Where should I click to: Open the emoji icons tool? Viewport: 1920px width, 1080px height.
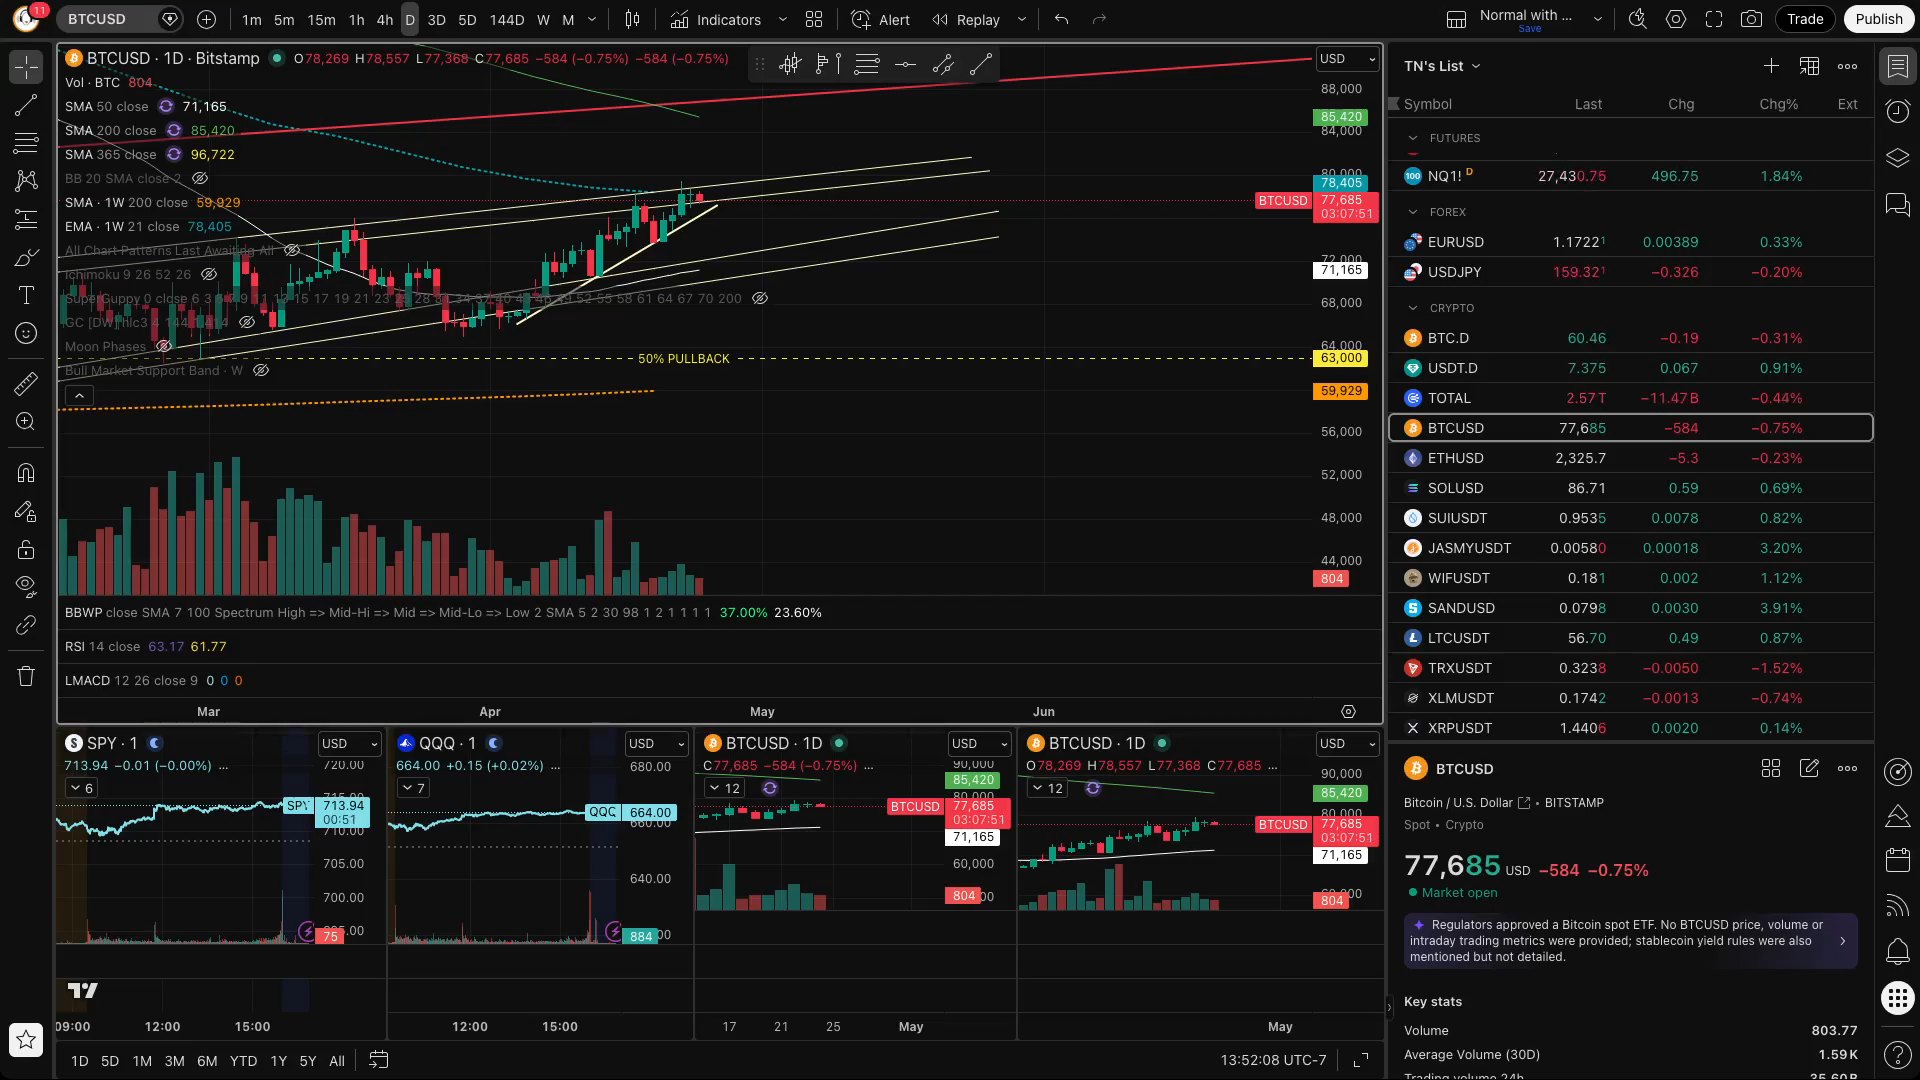(x=26, y=333)
